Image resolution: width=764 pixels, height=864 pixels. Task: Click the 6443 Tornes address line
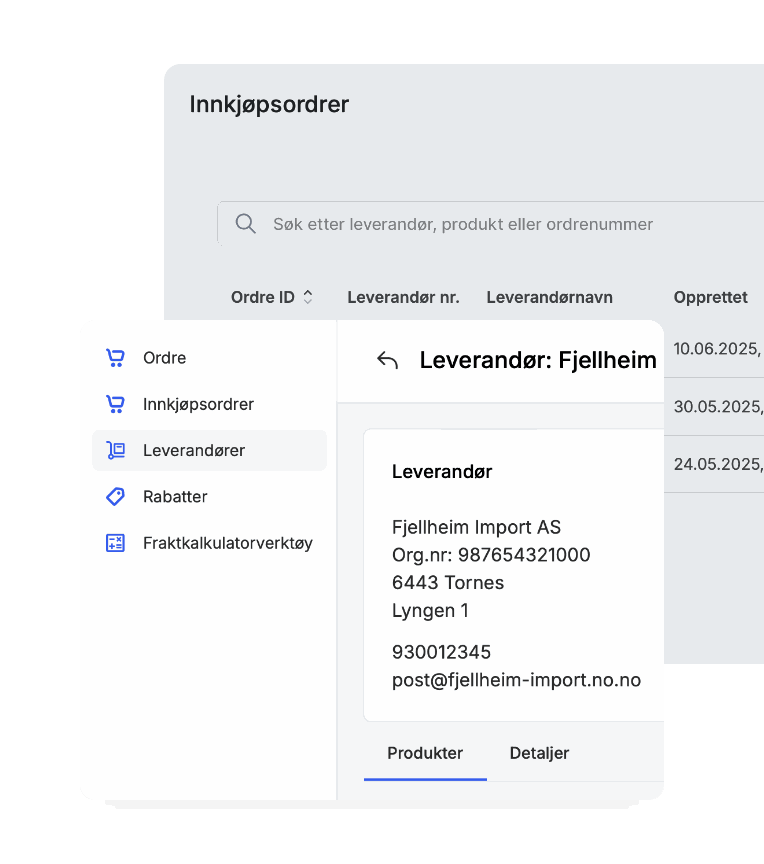(448, 582)
